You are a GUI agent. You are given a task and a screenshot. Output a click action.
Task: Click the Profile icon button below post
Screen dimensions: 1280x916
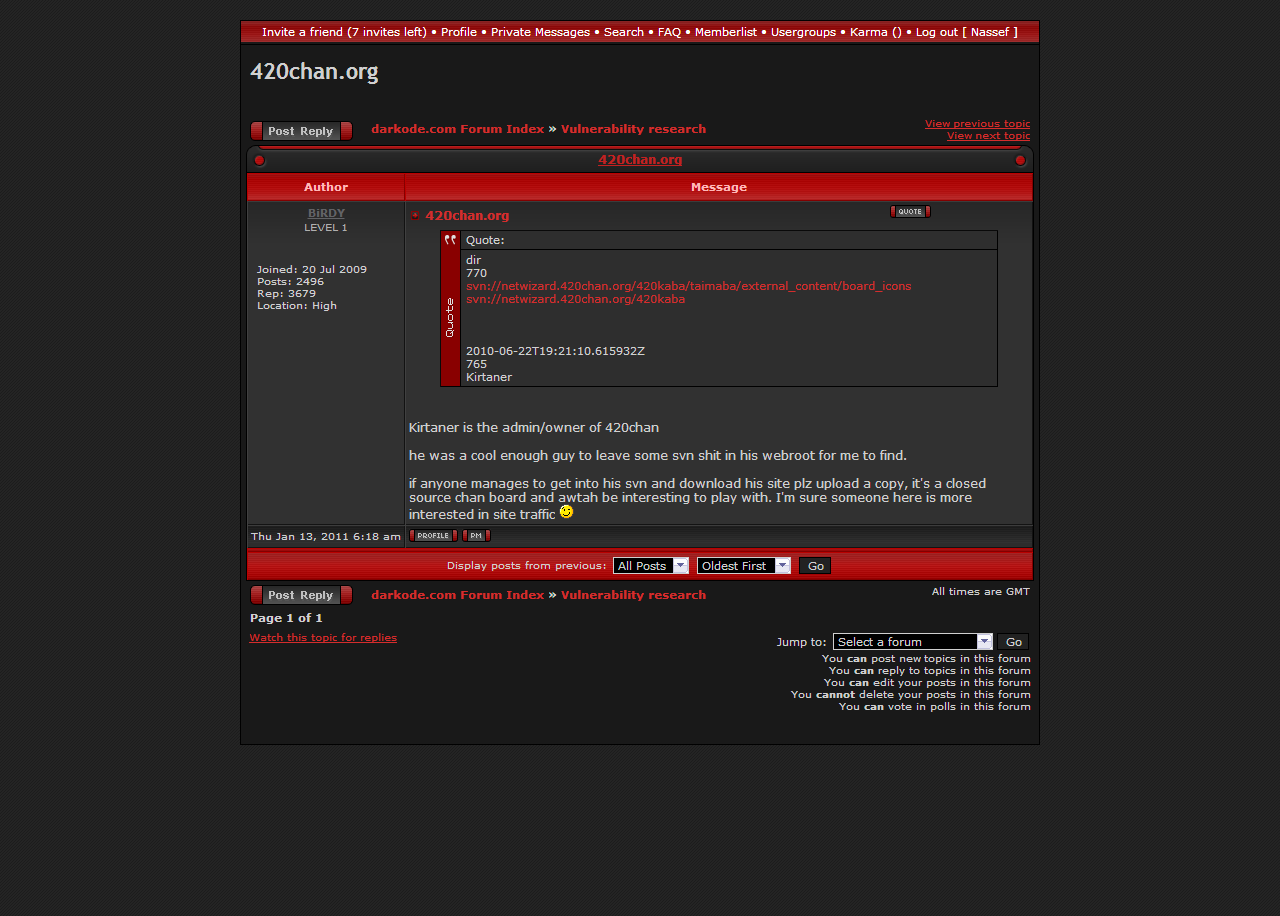tap(432, 536)
